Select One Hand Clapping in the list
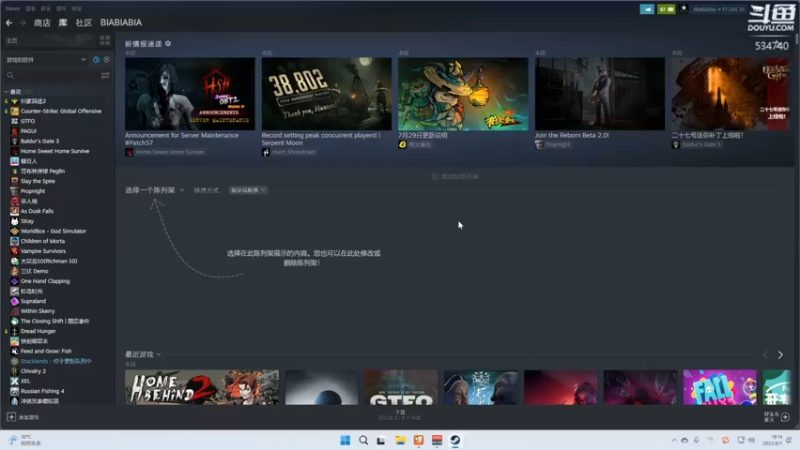Viewport: 800px width, 450px height. [45, 281]
